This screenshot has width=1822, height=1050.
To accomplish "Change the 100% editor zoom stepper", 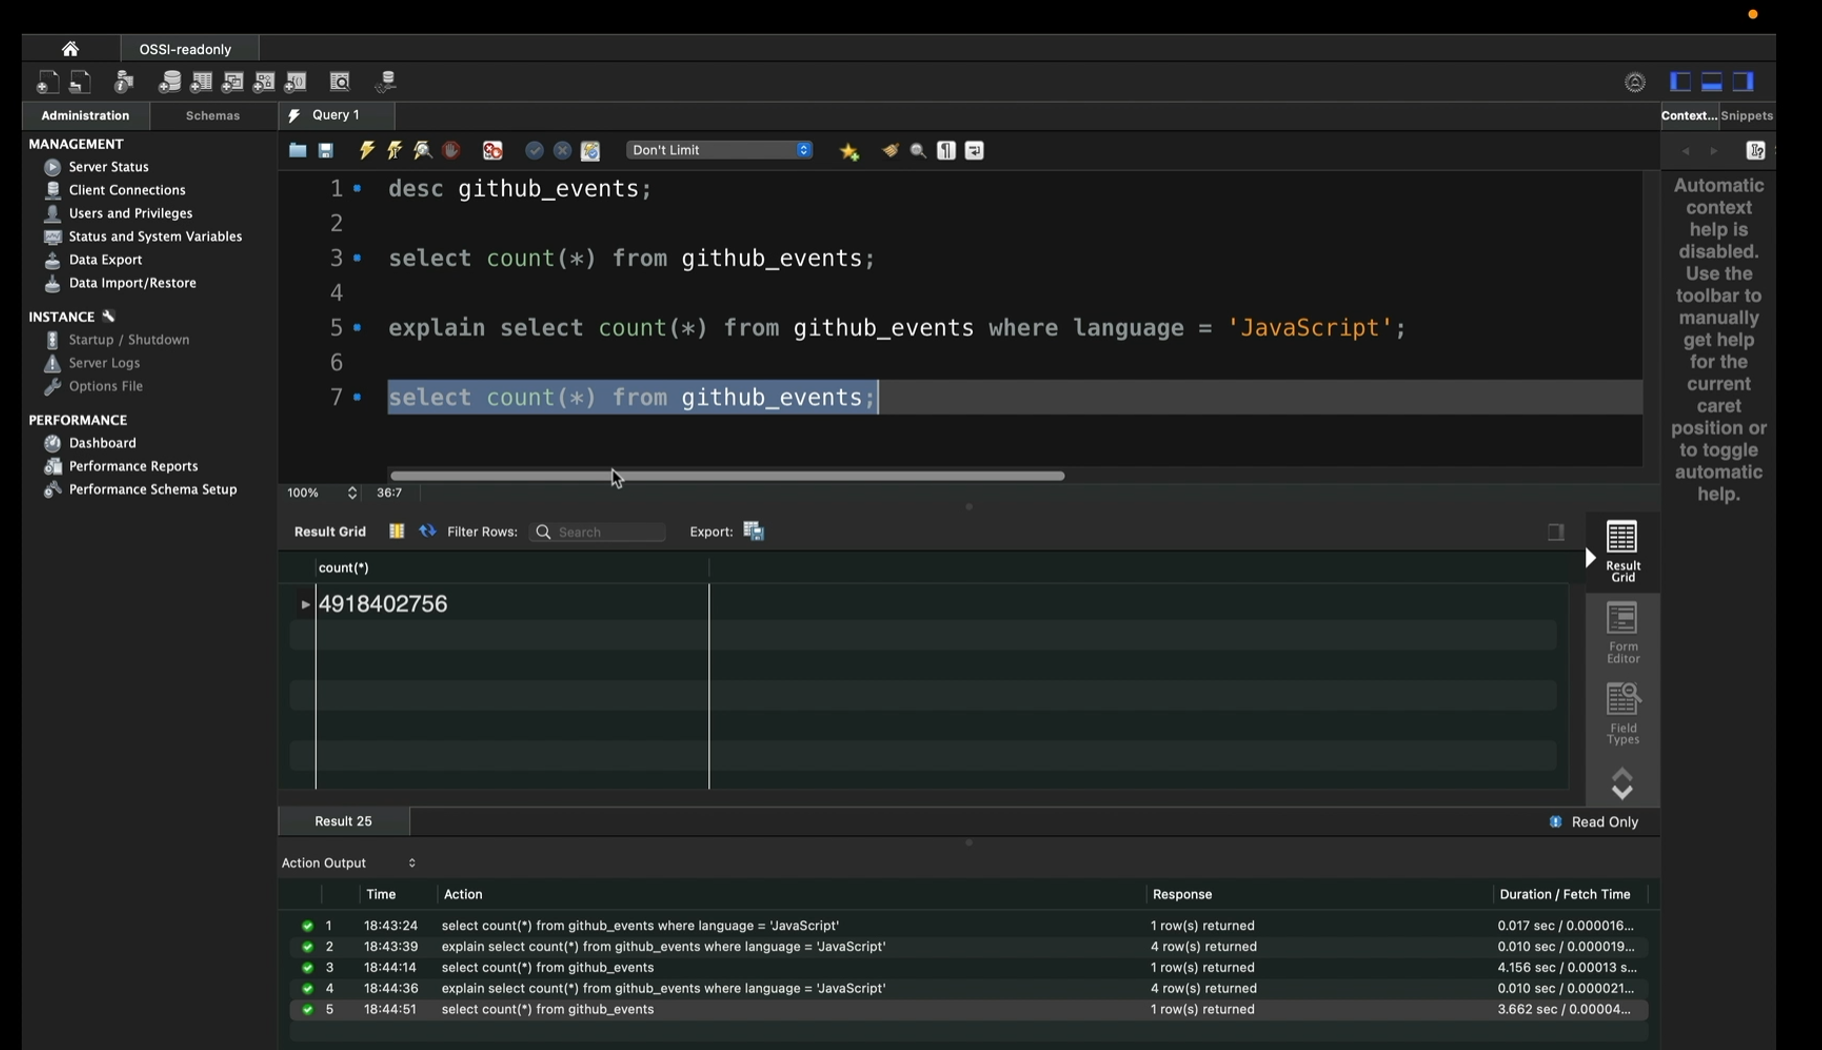I will pos(352,492).
